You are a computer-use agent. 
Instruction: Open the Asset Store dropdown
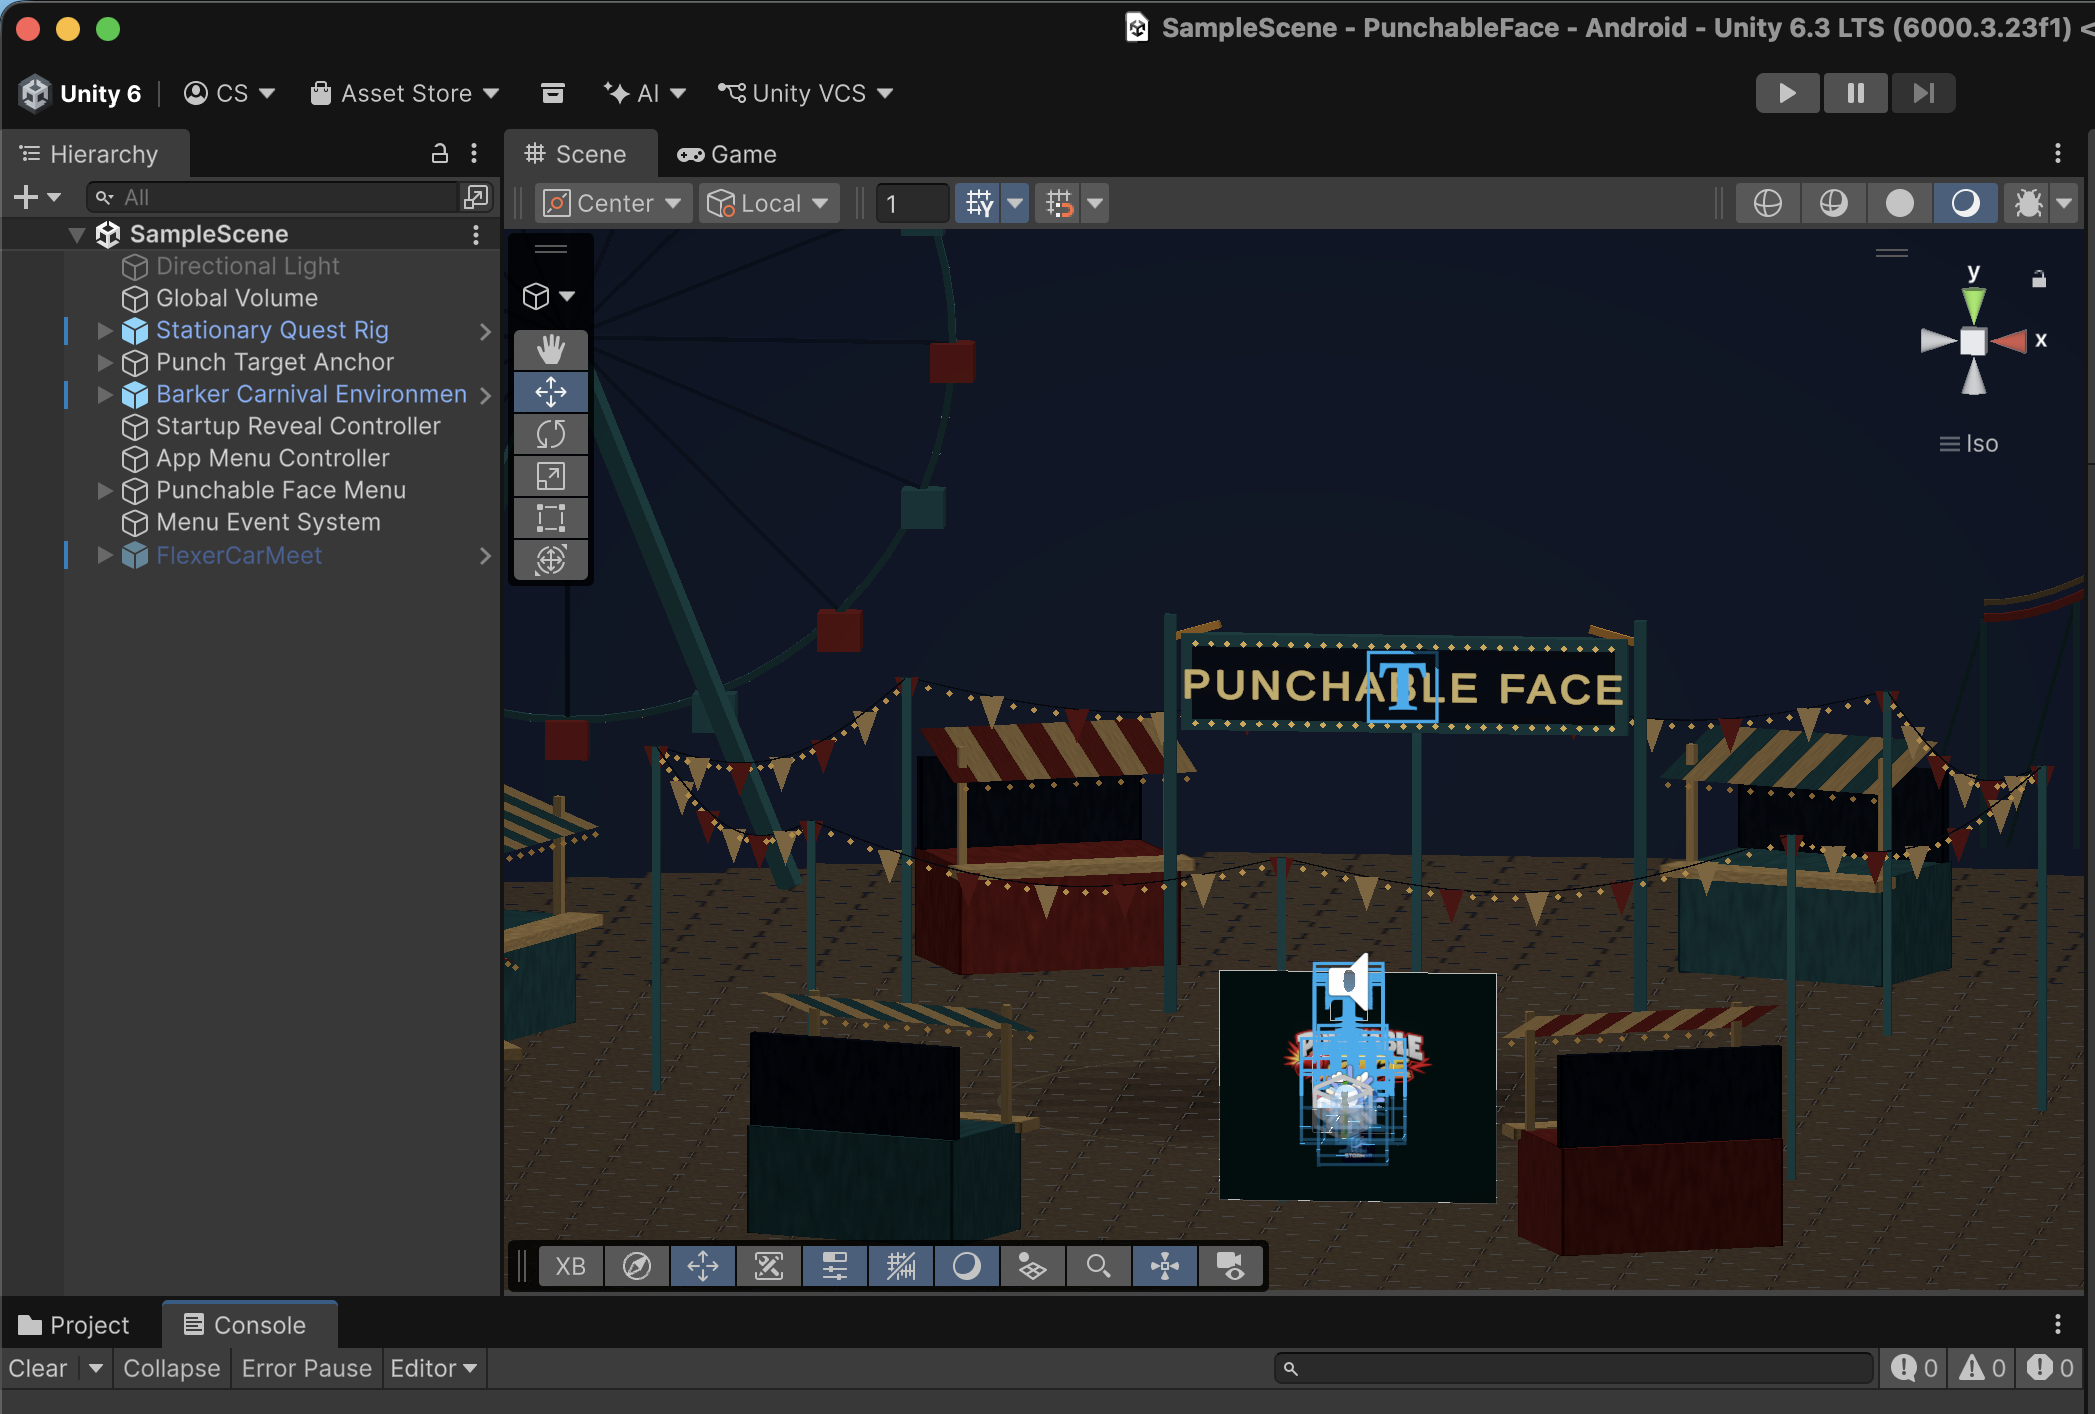pos(404,93)
